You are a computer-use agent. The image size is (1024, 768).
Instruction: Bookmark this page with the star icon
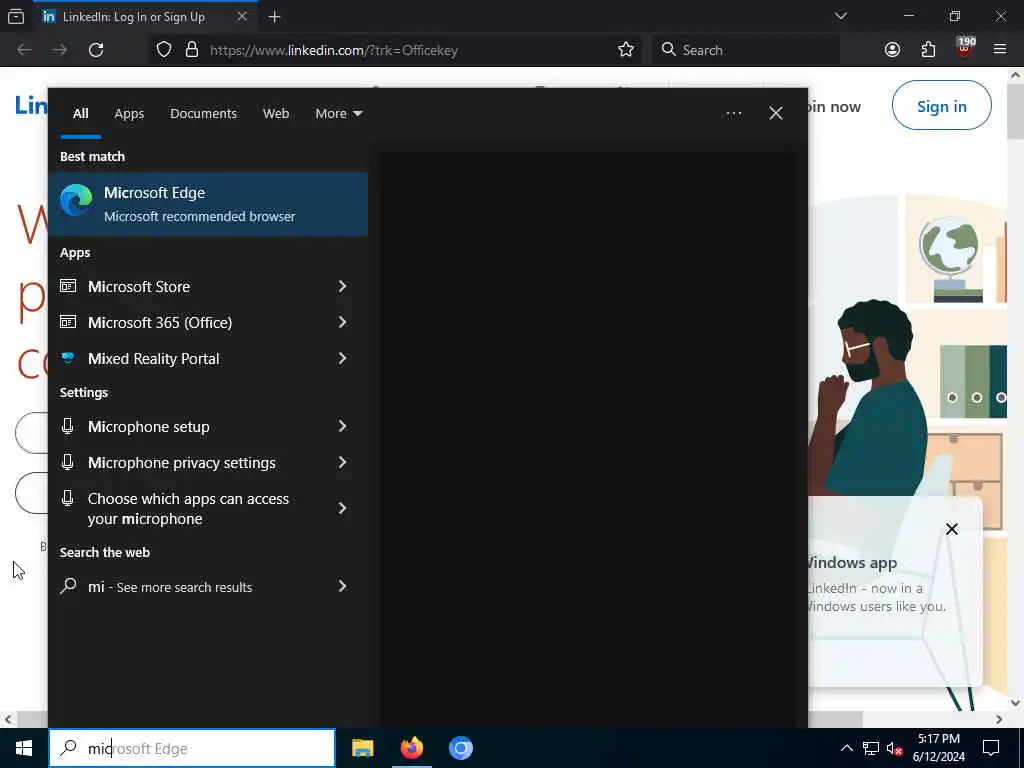coord(626,50)
